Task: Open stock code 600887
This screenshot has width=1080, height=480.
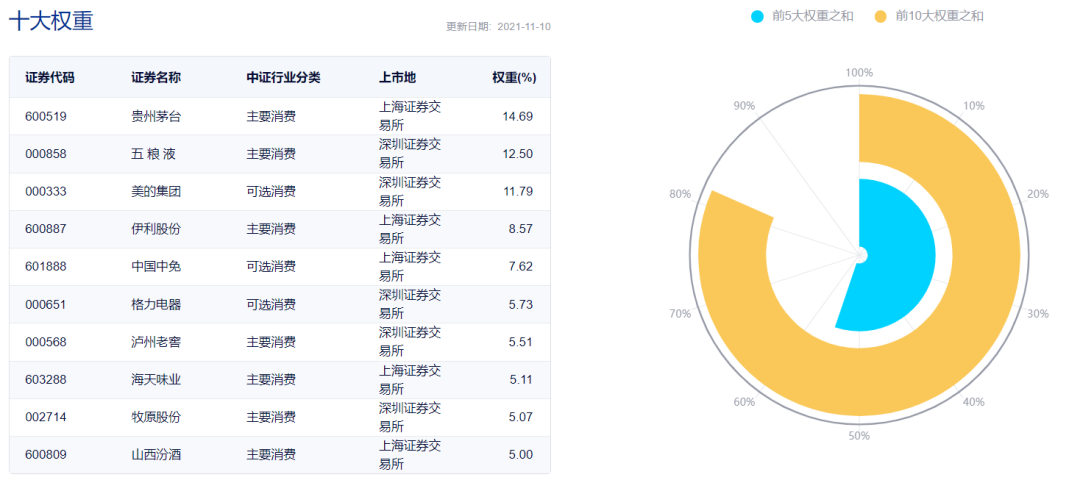Action: click(x=45, y=229)
